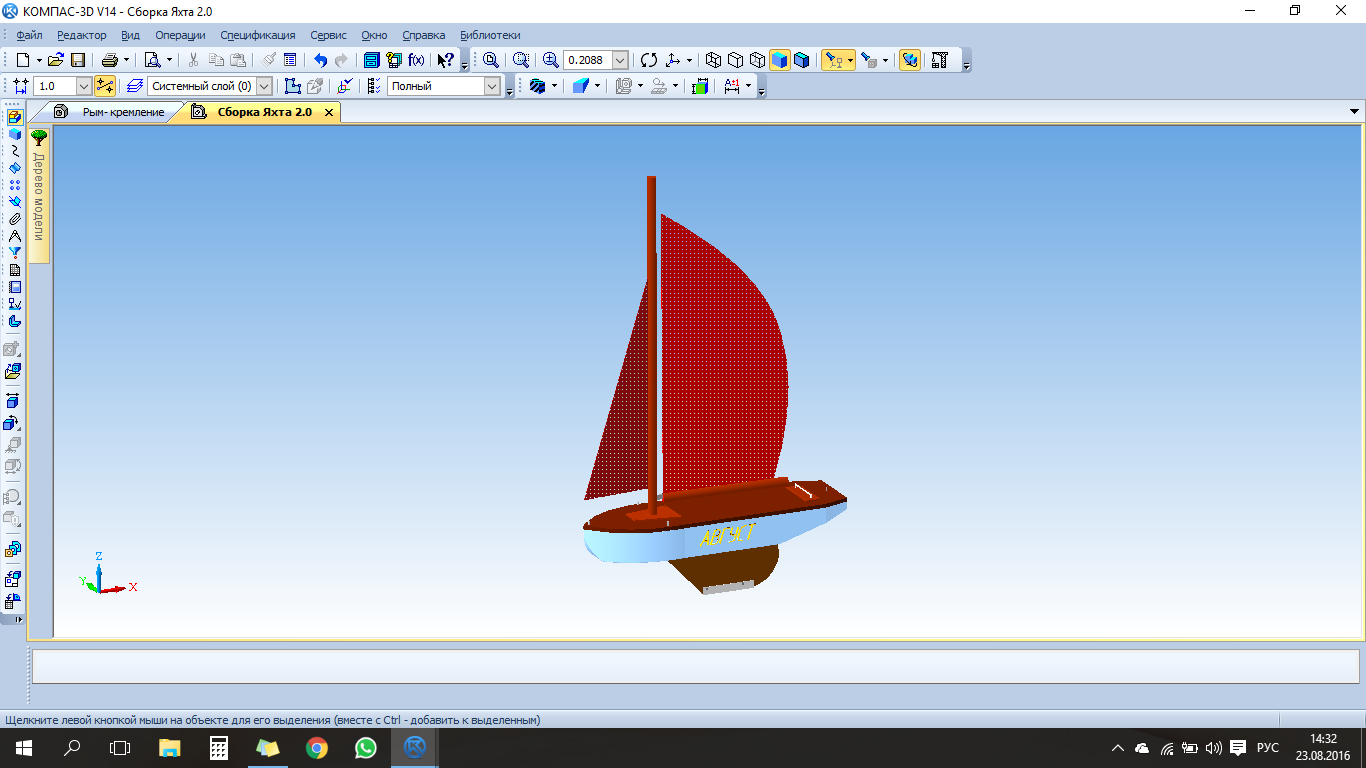
Task: Select the paperclip tool in the left toolbar
Action: pyautogui.click(x=14, y=218)
